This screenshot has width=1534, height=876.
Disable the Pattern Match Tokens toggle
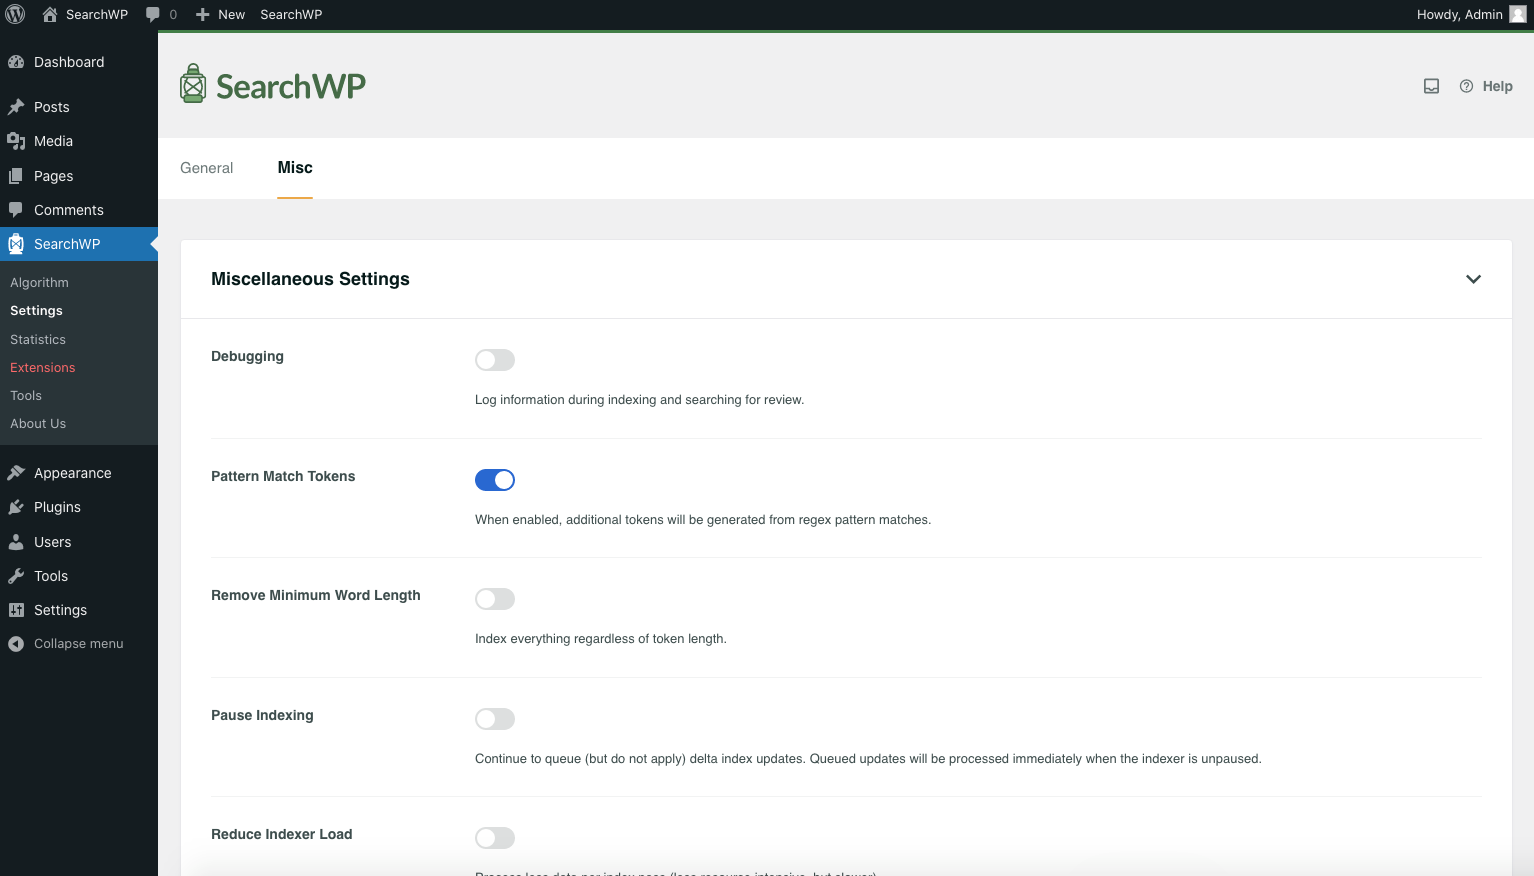[x=495, y=480]
